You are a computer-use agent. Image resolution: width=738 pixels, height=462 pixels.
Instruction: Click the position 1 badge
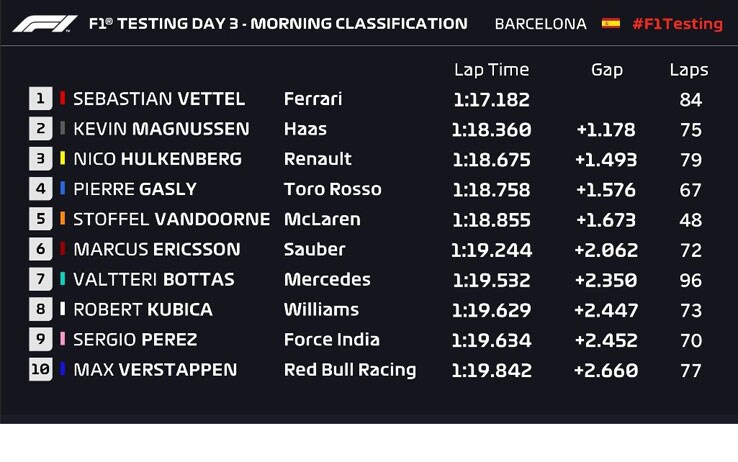[40, 99]
